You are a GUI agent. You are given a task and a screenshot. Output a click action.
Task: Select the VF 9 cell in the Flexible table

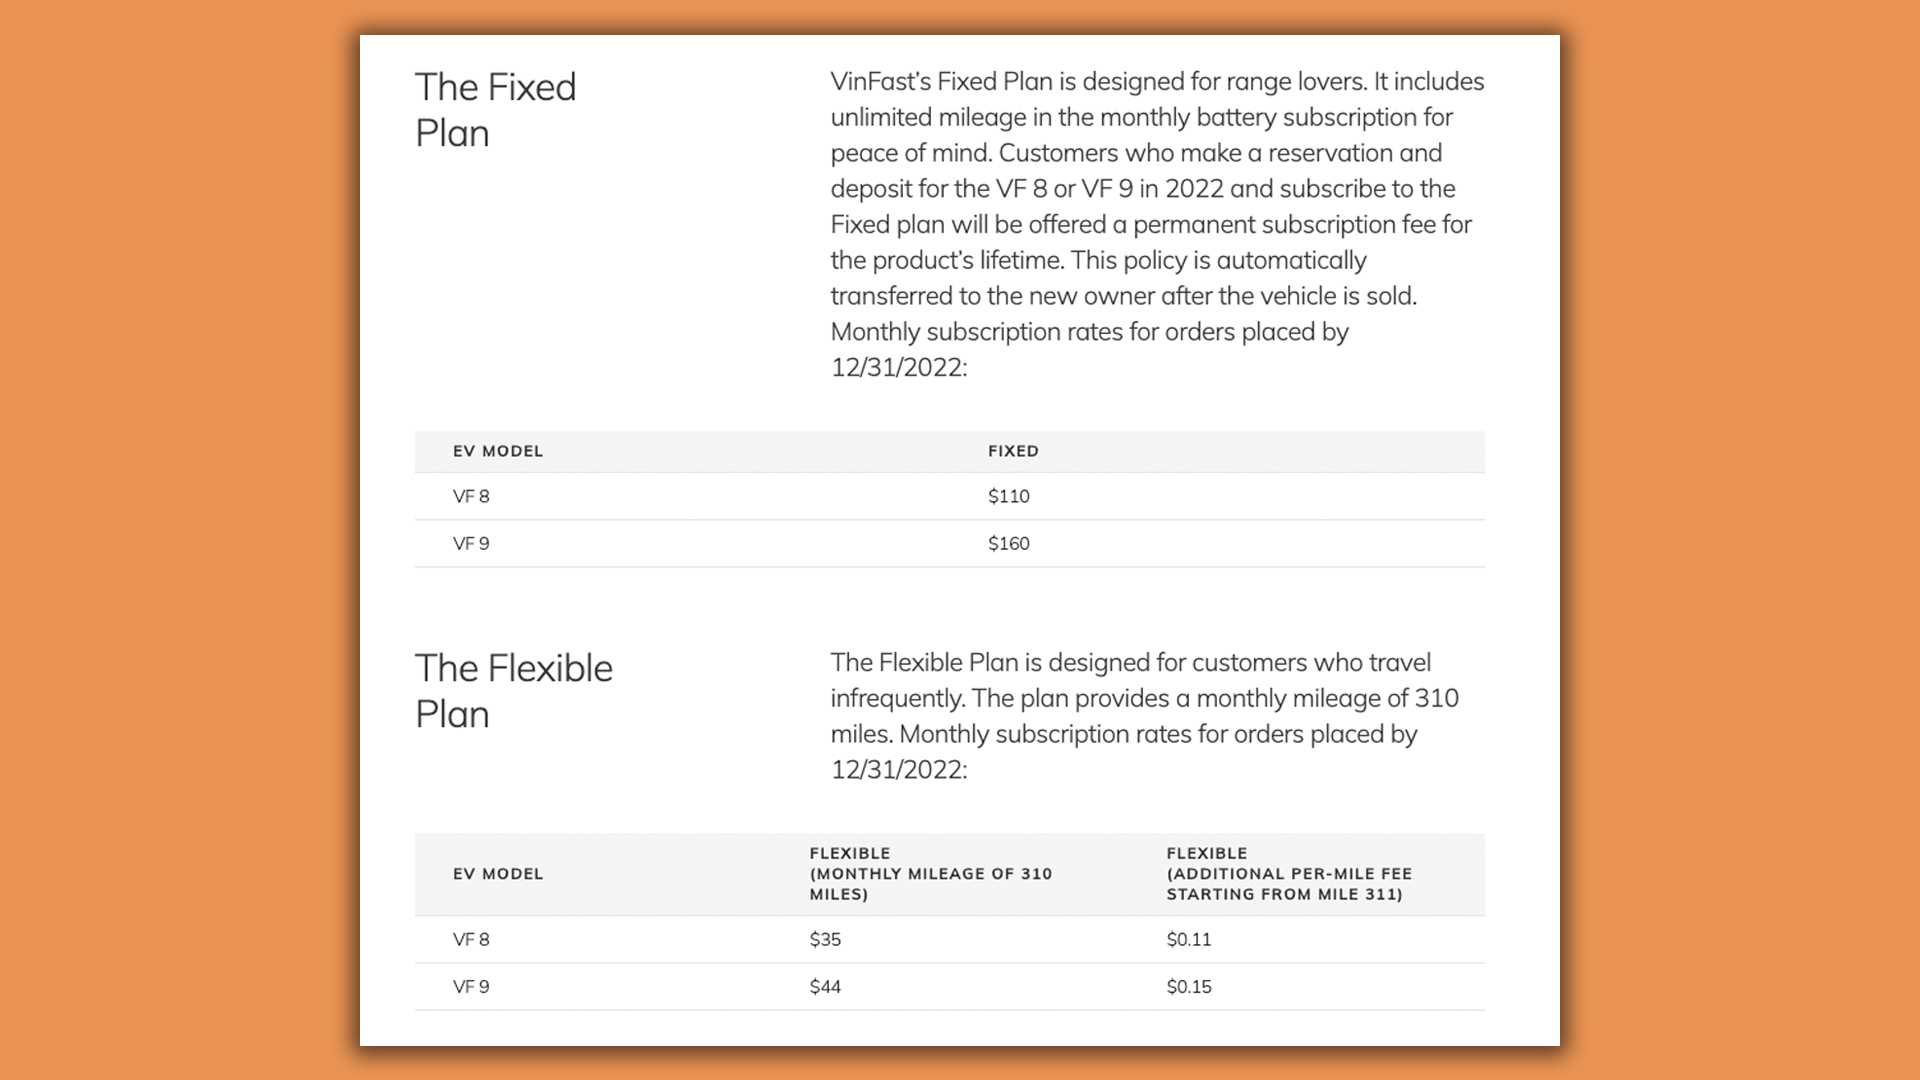[x=471, y=987]
